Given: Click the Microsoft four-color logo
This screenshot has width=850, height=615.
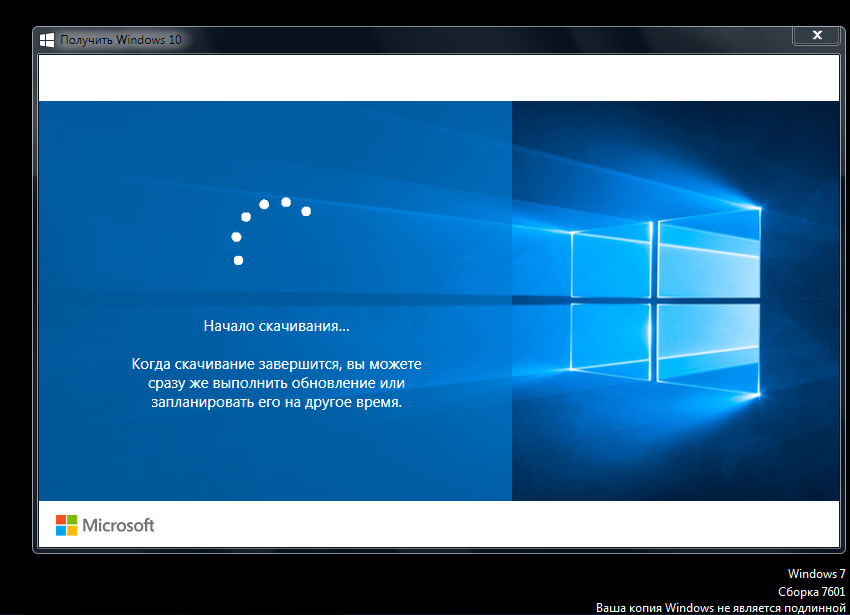Looking at the screenshot, I should (x=66, y=525).
